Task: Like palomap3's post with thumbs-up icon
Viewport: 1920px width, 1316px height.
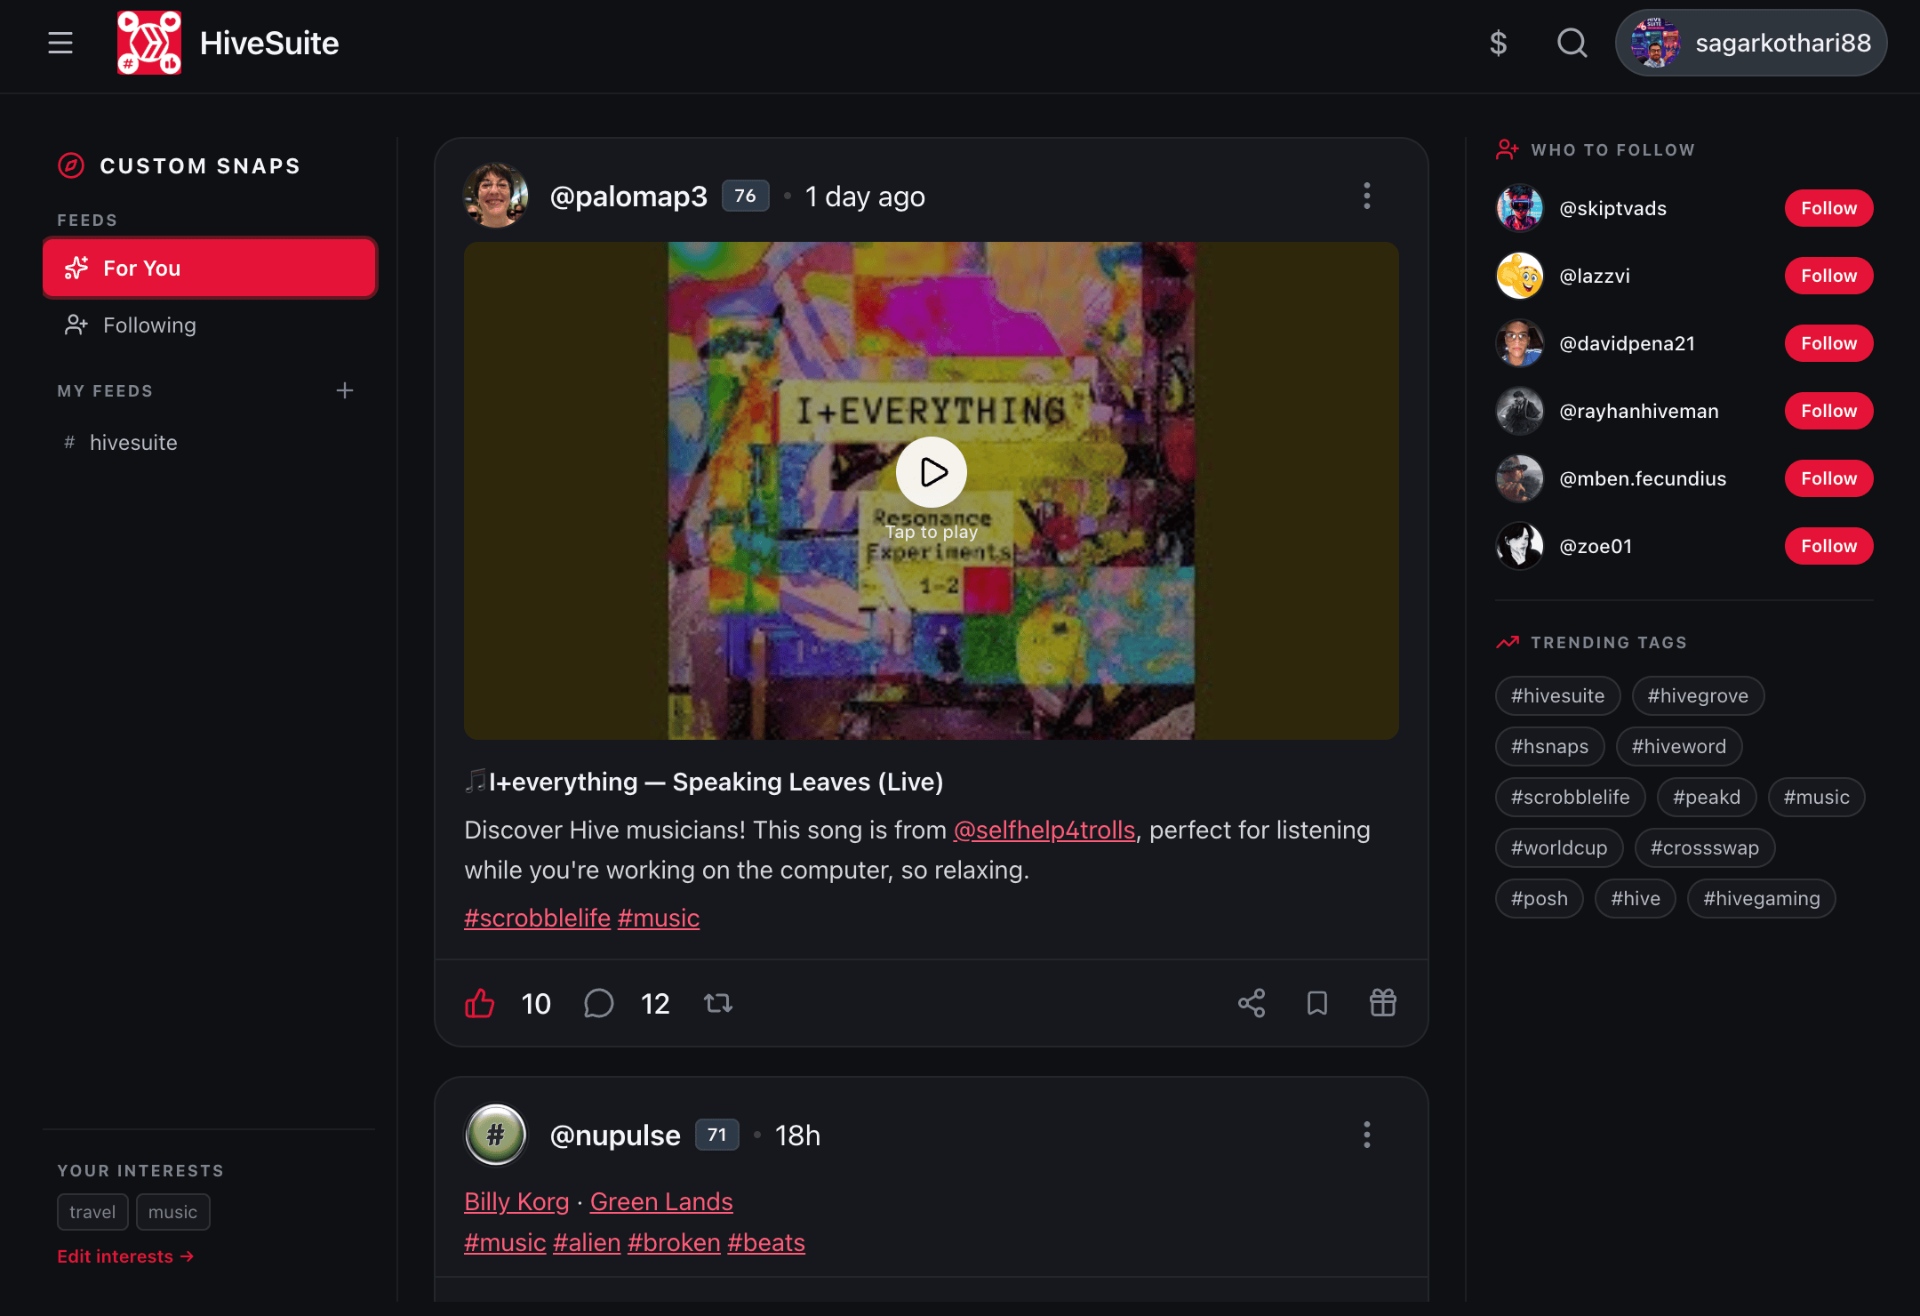Action: 480,1003
